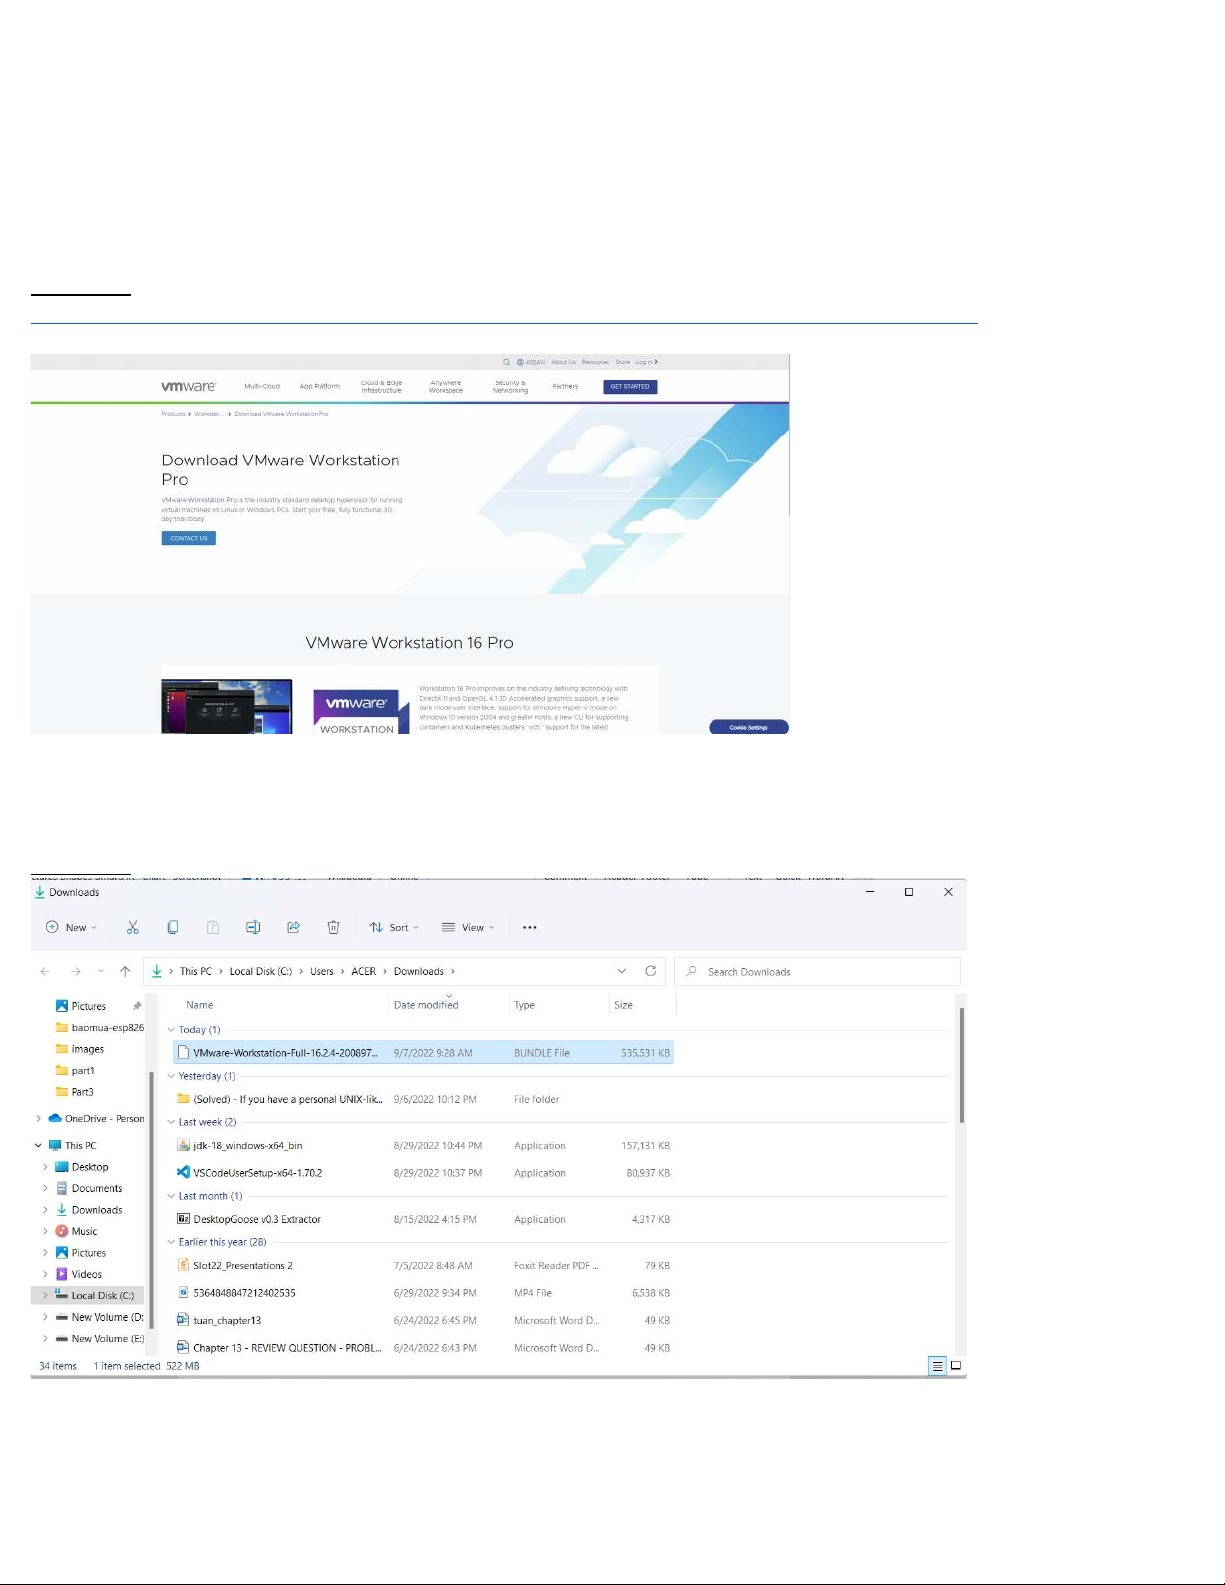The height and width of the screenshot is (1585, 1225).
Task: Click the CONTACT US button
Action: click(189, 538)
